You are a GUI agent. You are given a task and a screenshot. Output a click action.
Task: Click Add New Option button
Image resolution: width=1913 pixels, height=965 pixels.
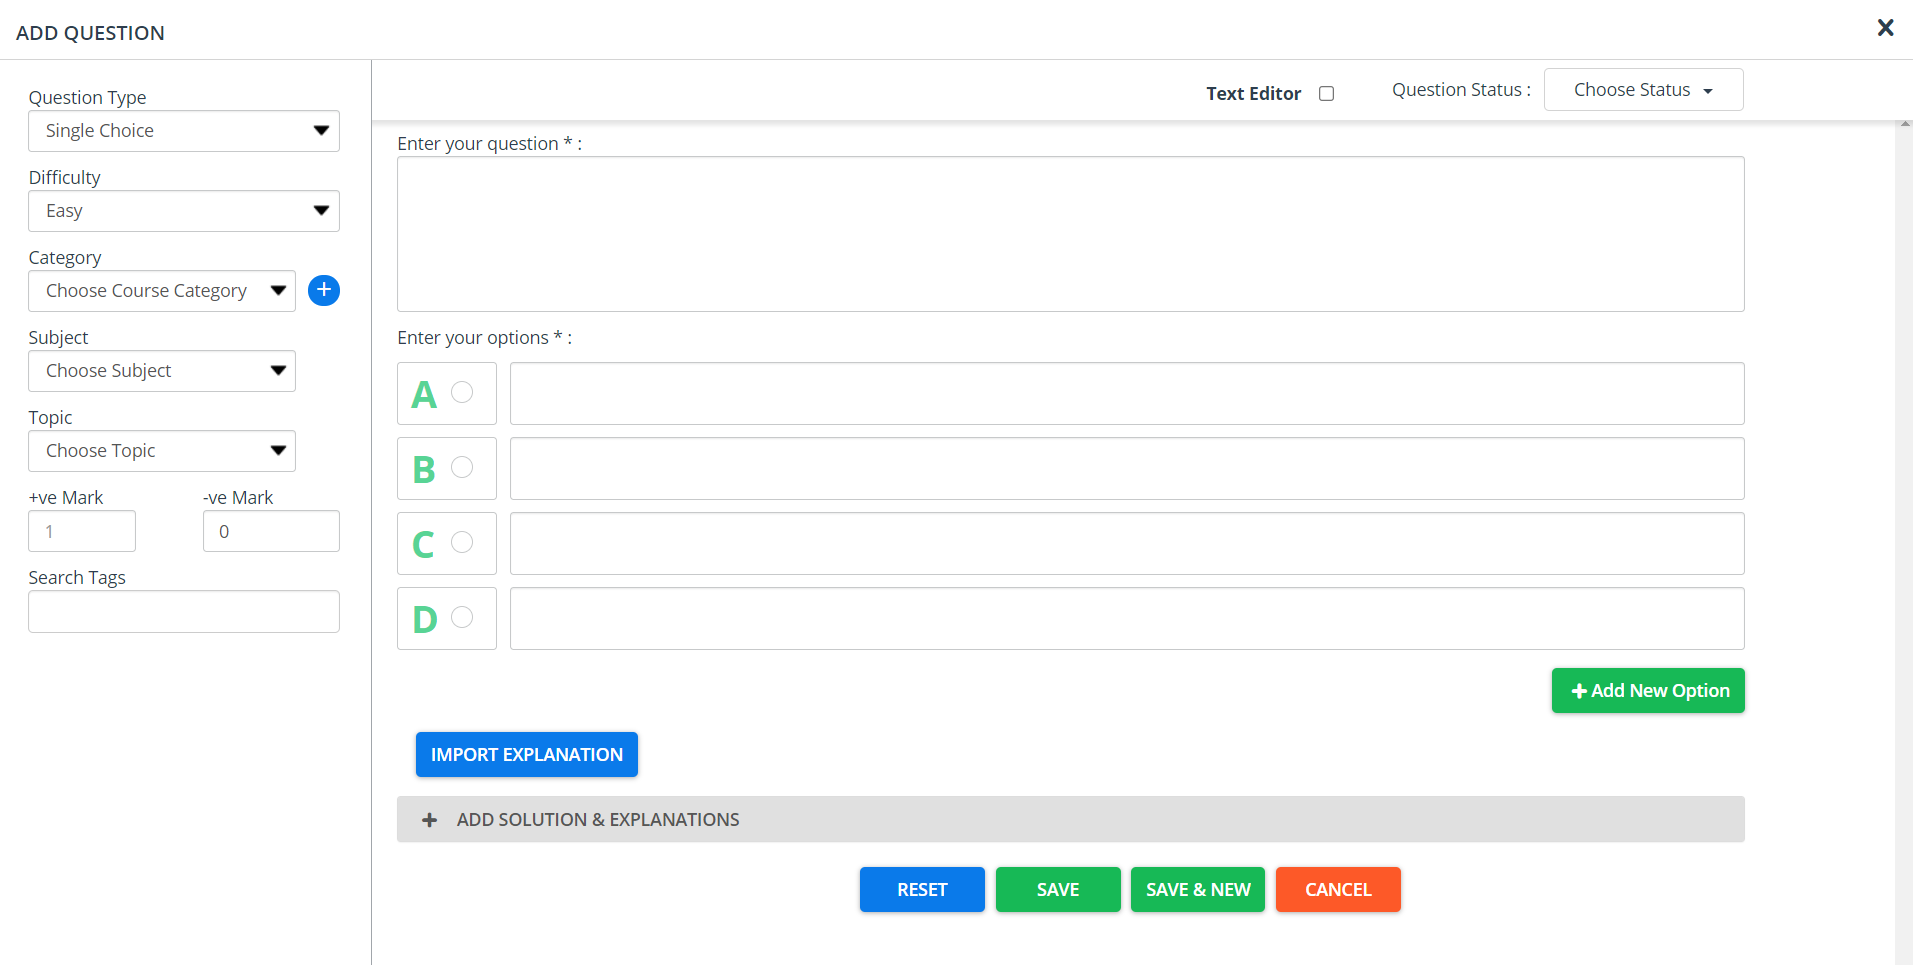(x=1648, y=691)
